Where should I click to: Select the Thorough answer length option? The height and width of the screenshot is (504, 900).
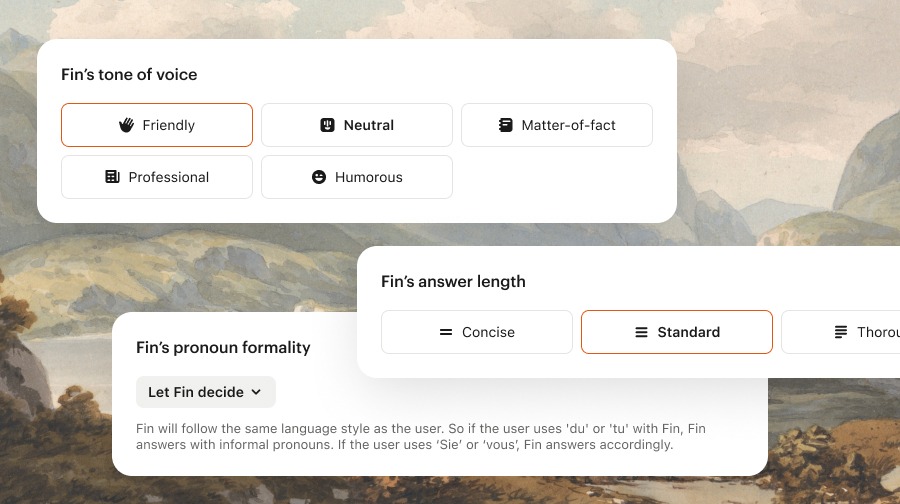877,332
